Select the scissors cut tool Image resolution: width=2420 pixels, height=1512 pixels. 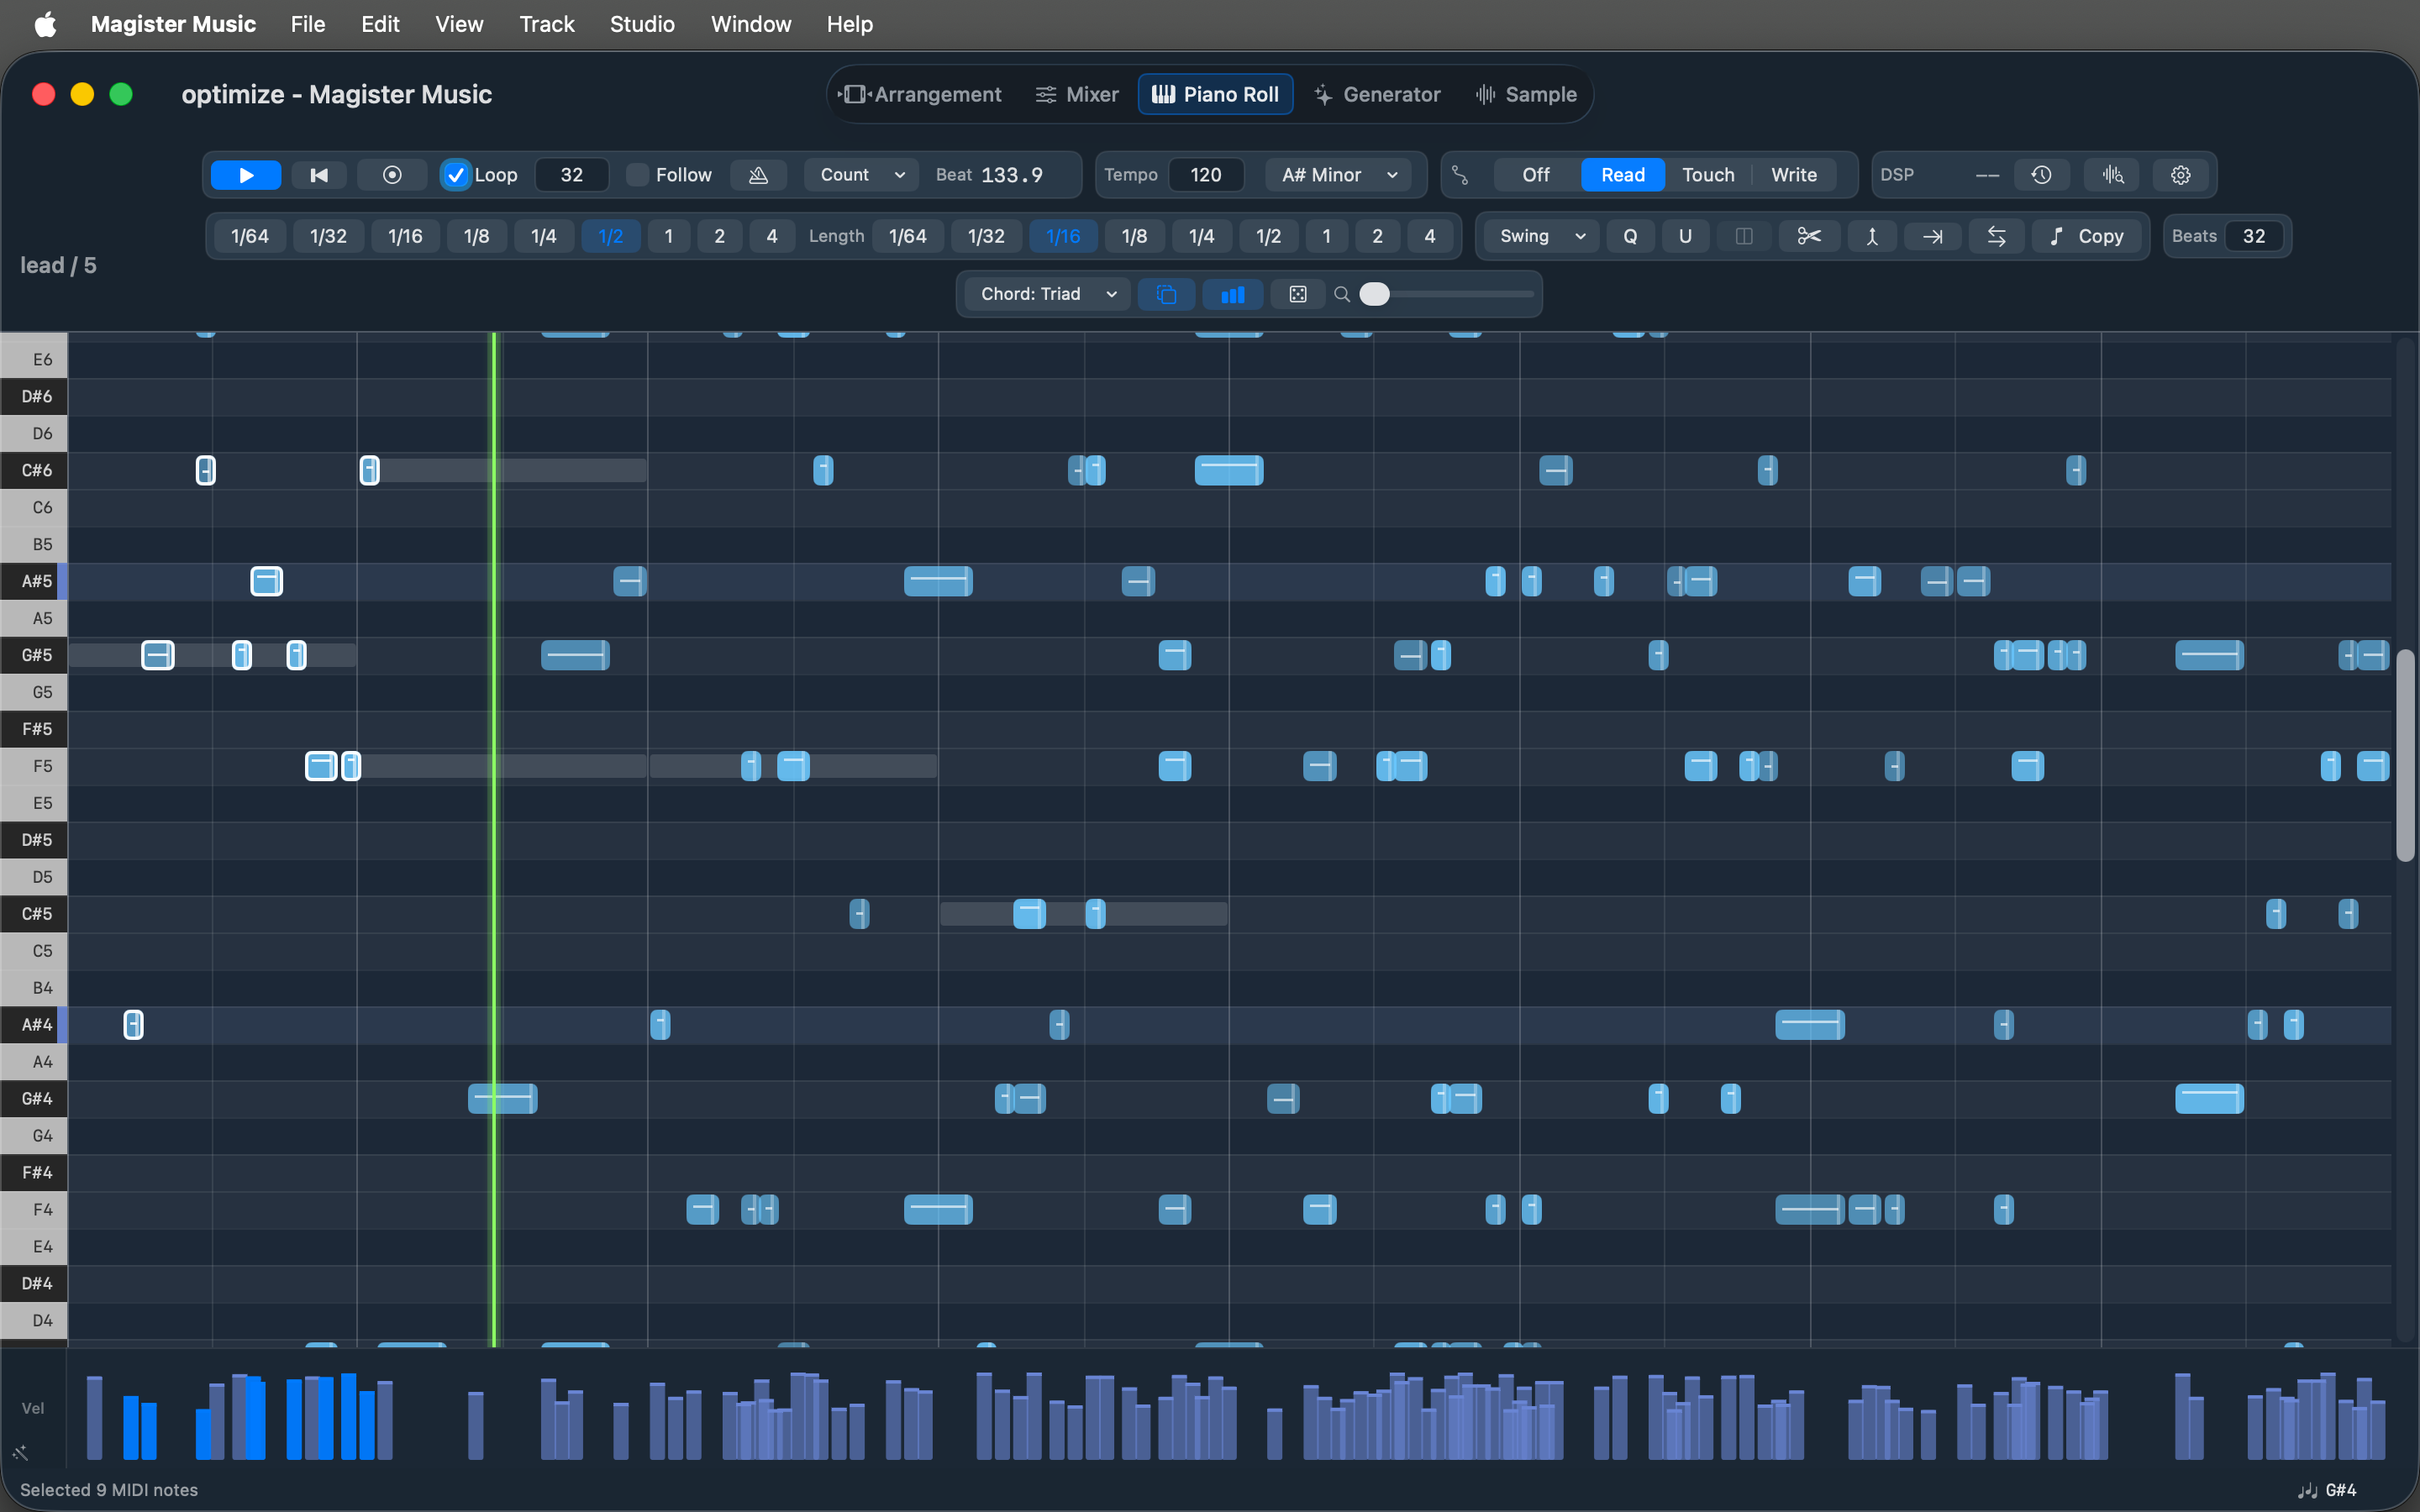(x=1809, y=236)
